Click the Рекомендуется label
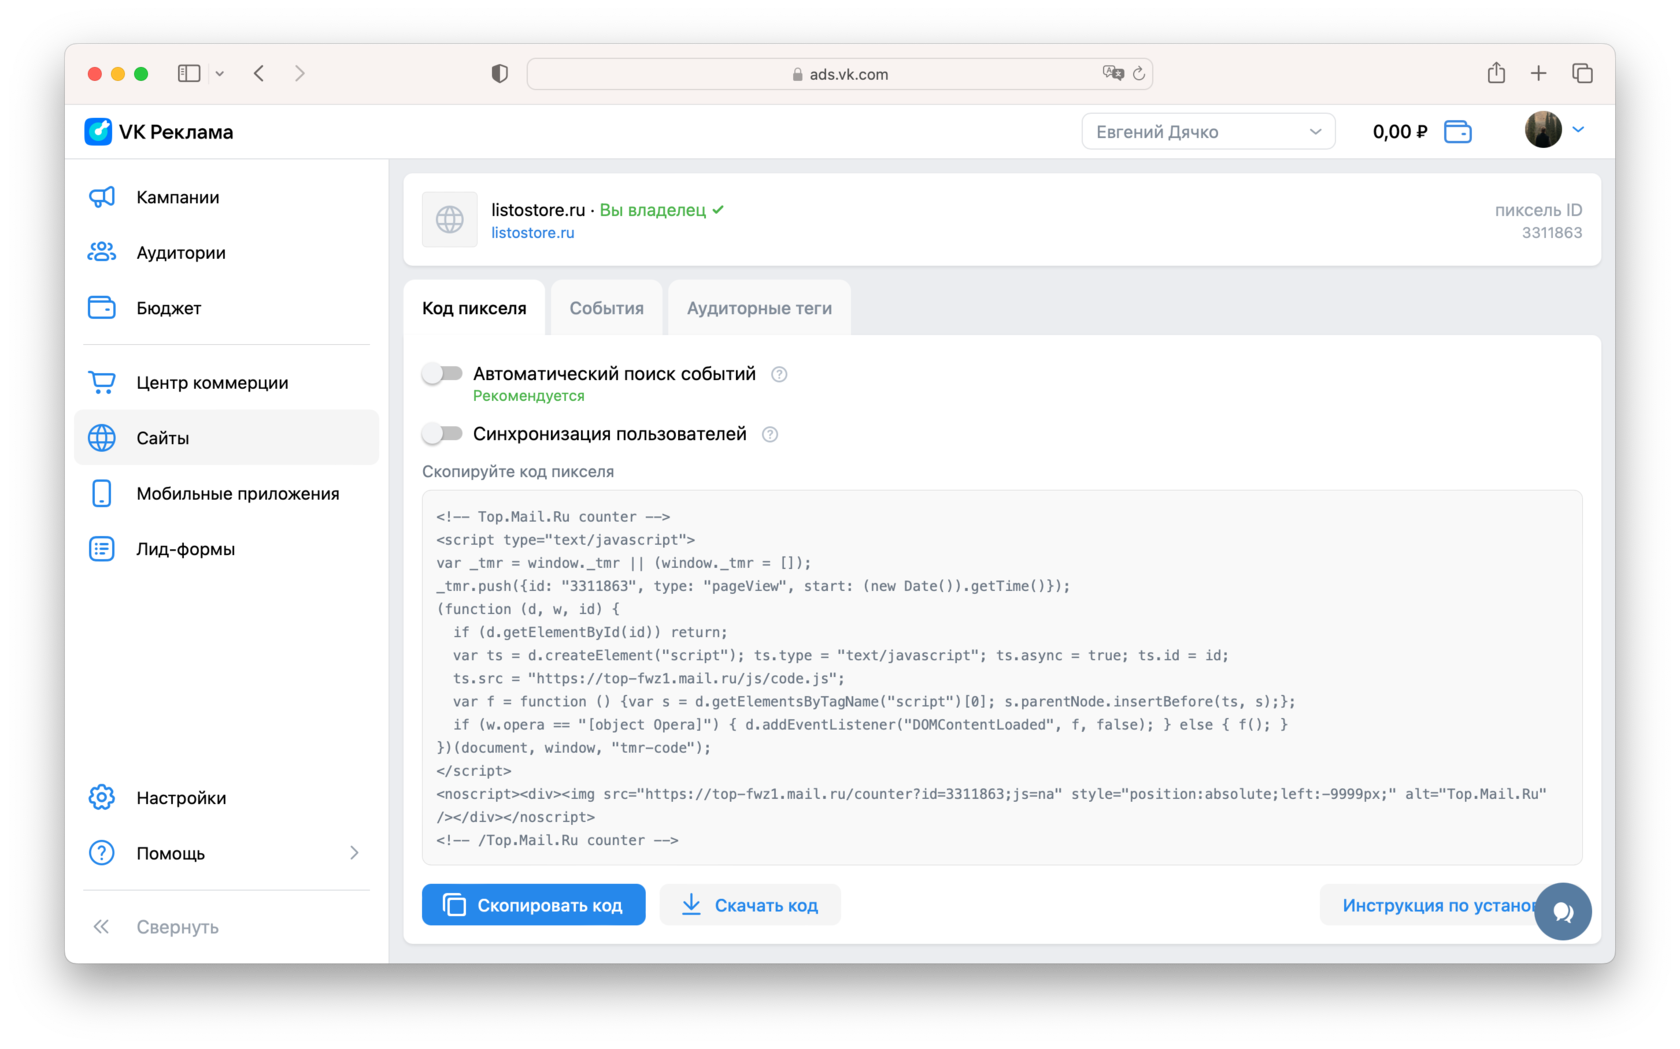The height and width of the screenshot is (1049, 1680). pyautogui.click(x=528, y=396)
